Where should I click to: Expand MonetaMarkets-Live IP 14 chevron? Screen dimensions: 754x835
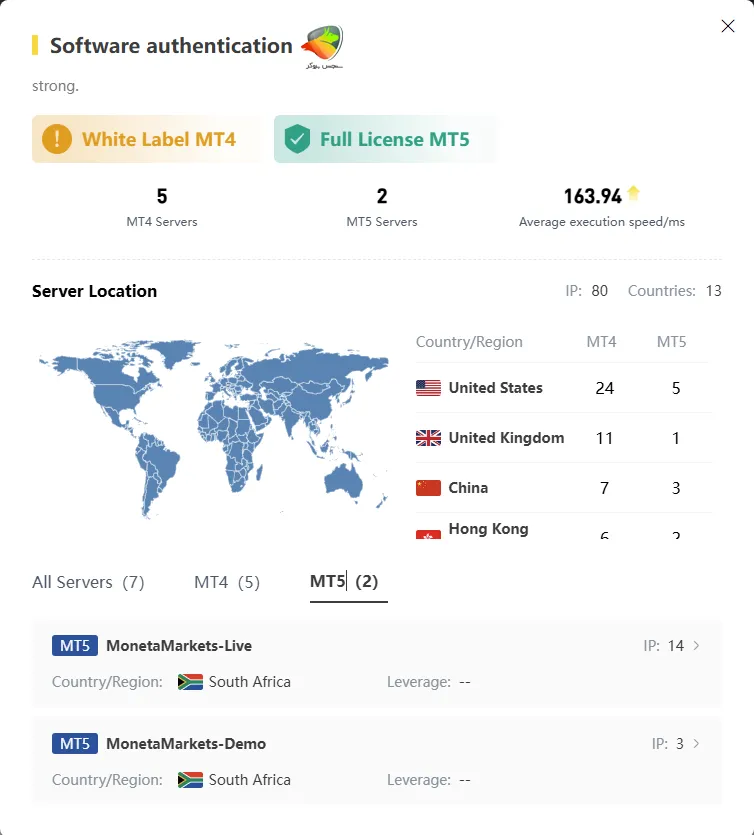click(697, 646)
